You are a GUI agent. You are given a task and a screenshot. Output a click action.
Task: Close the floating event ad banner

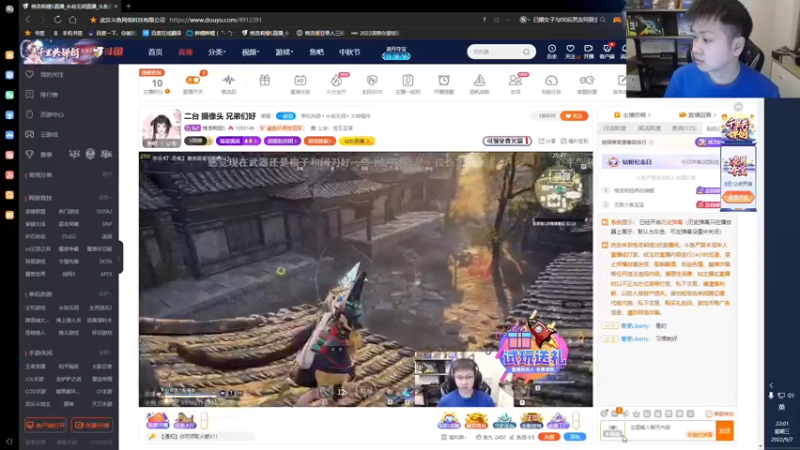tap(738, 107)
